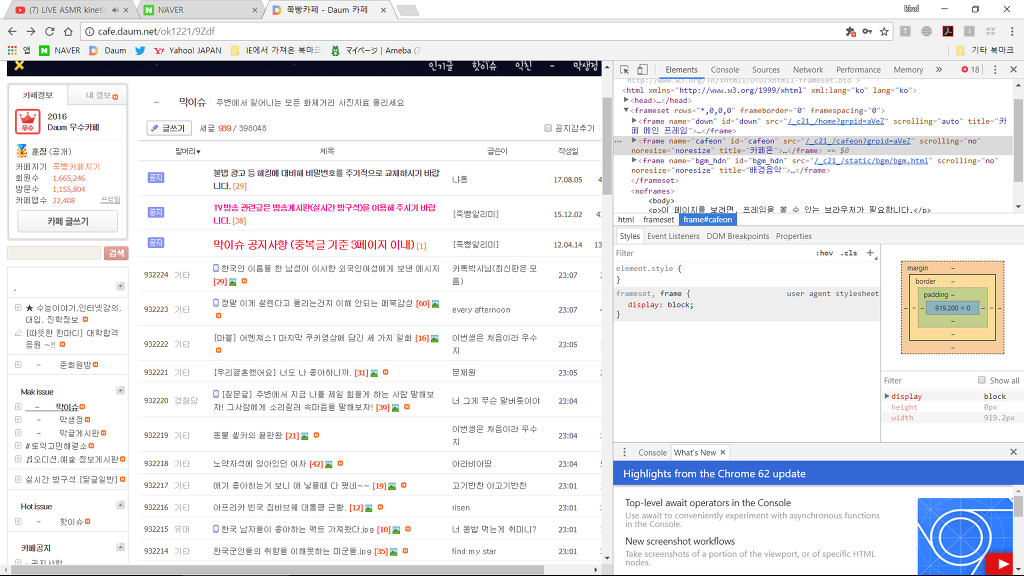Expand the head element node
The height and width of the screenshot is (576, 1024).
click(x=626, y=100)
